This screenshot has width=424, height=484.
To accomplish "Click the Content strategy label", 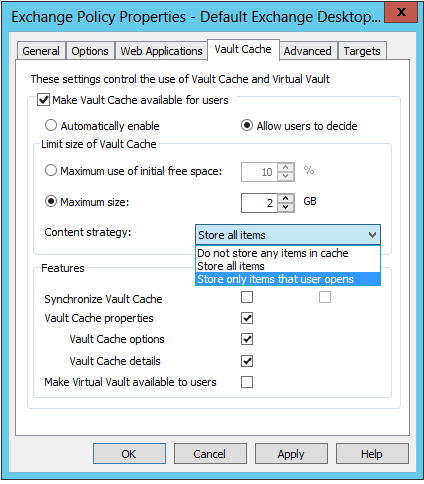I will [88, 232].
